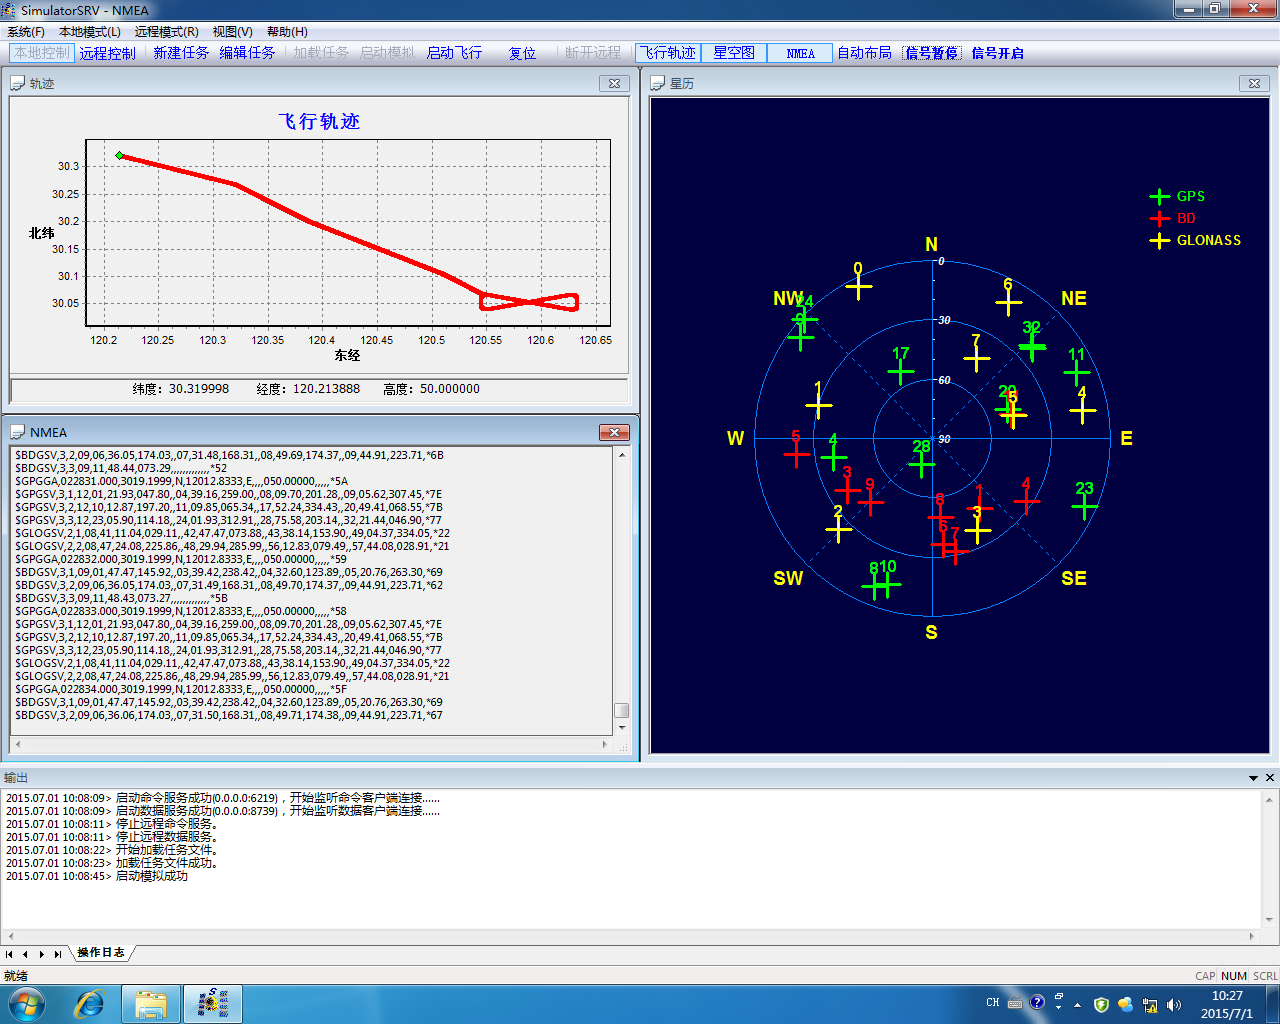Open the Windows Start menu
The width and height of the screenshot is (1280, 1024).
[x=26, y=1003]
